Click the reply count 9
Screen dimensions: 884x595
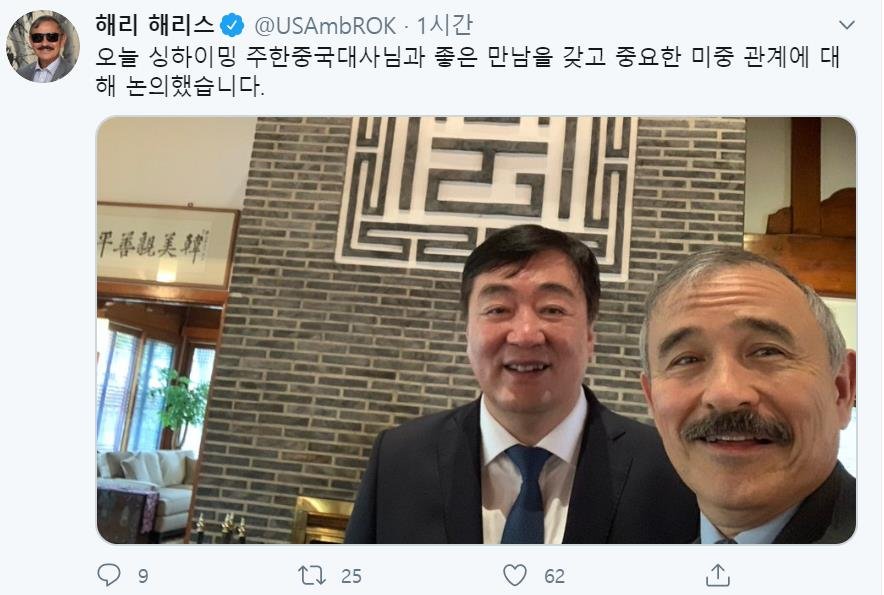(143, 576)
